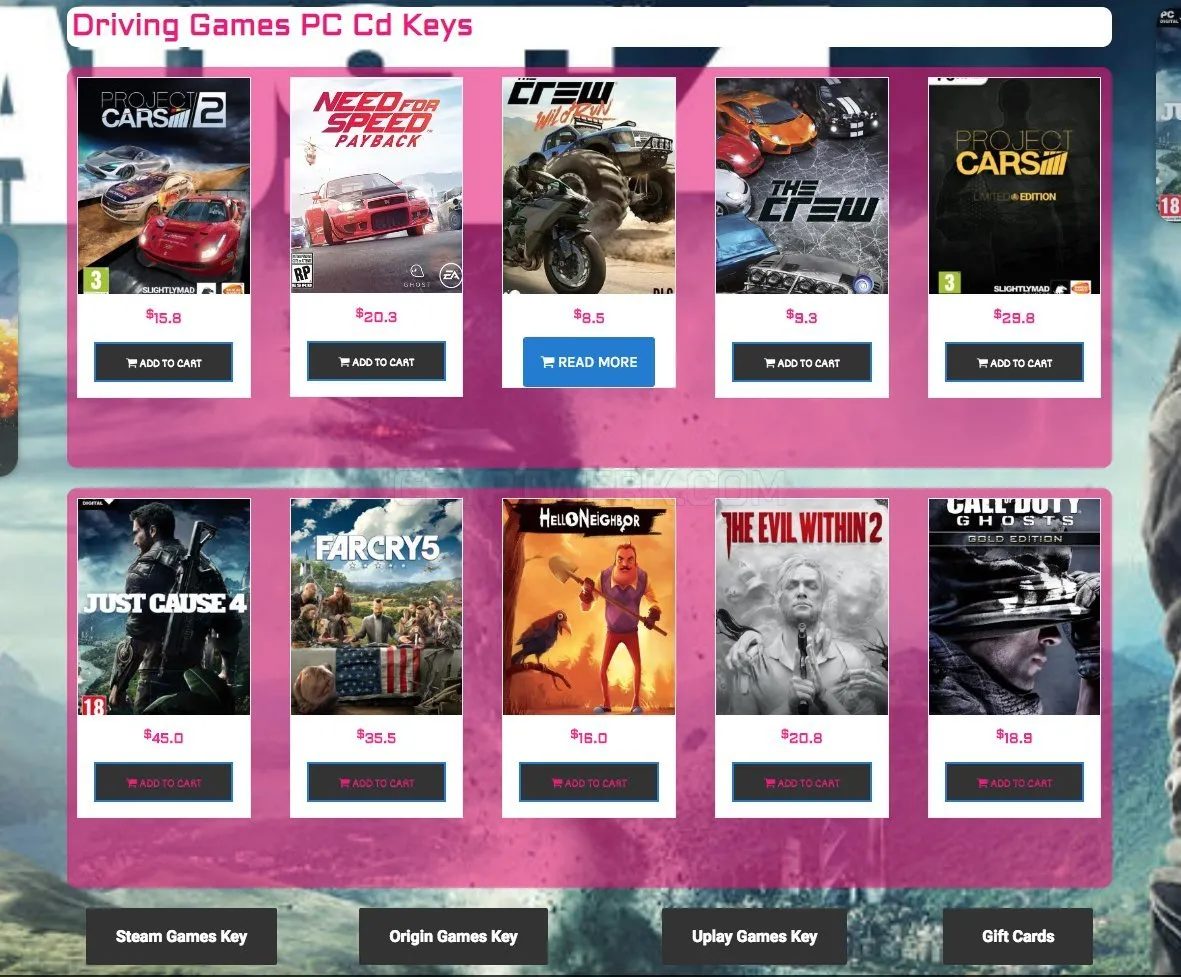Open Just Cause 4 cover image
This screenshot has height=977, width=1181.
pos(164,606)
